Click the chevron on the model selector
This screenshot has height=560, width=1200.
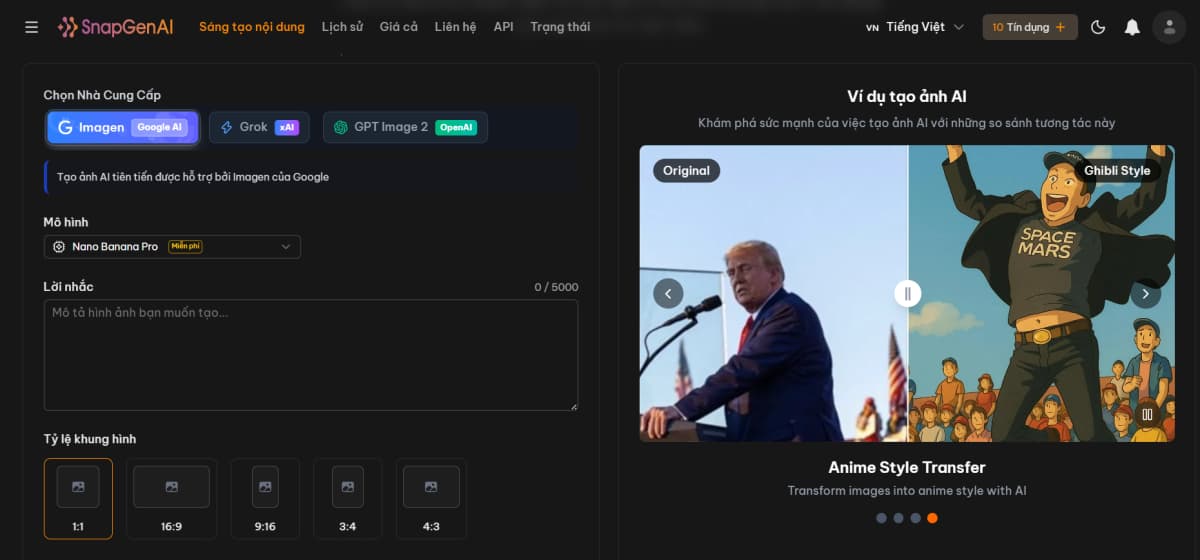[285, 246]
